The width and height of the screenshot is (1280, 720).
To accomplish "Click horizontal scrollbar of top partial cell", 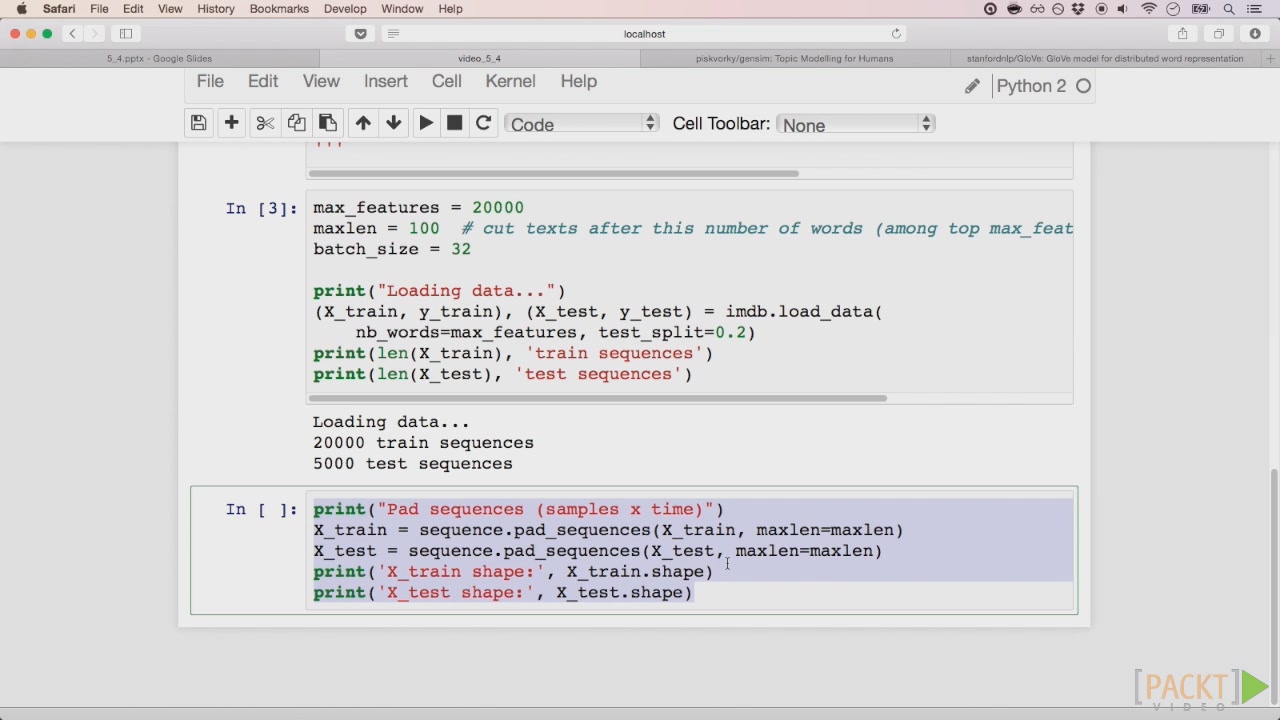I will [x=553, y=173].
